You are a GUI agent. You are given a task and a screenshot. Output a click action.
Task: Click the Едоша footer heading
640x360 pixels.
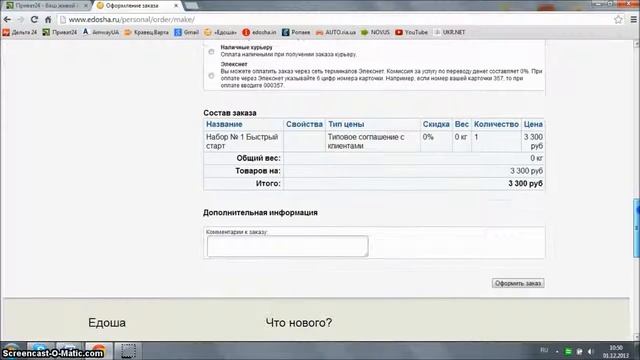(107, 323)
